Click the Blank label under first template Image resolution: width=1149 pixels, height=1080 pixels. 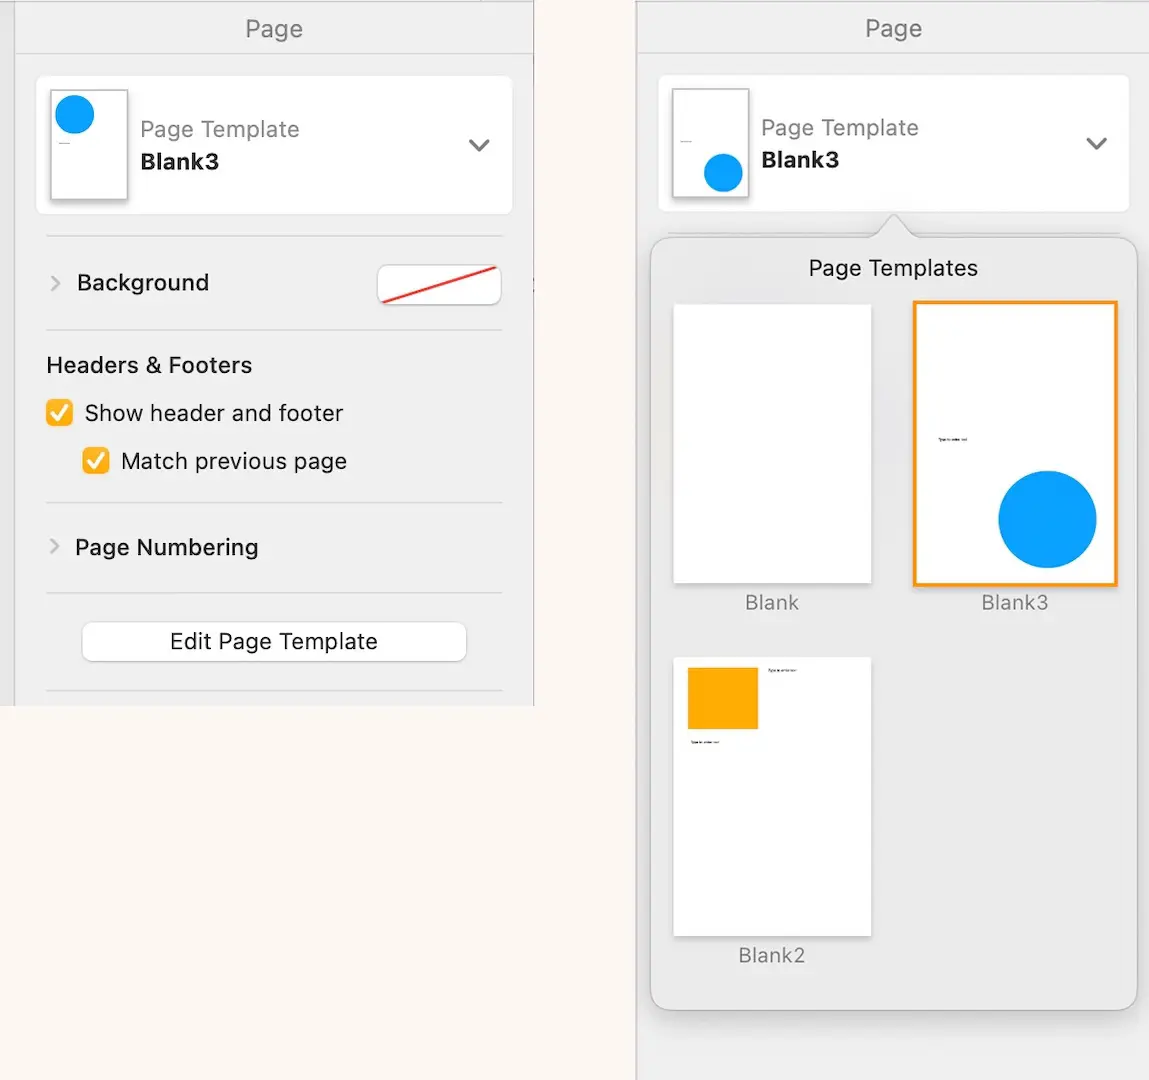[x=772, y=603]
